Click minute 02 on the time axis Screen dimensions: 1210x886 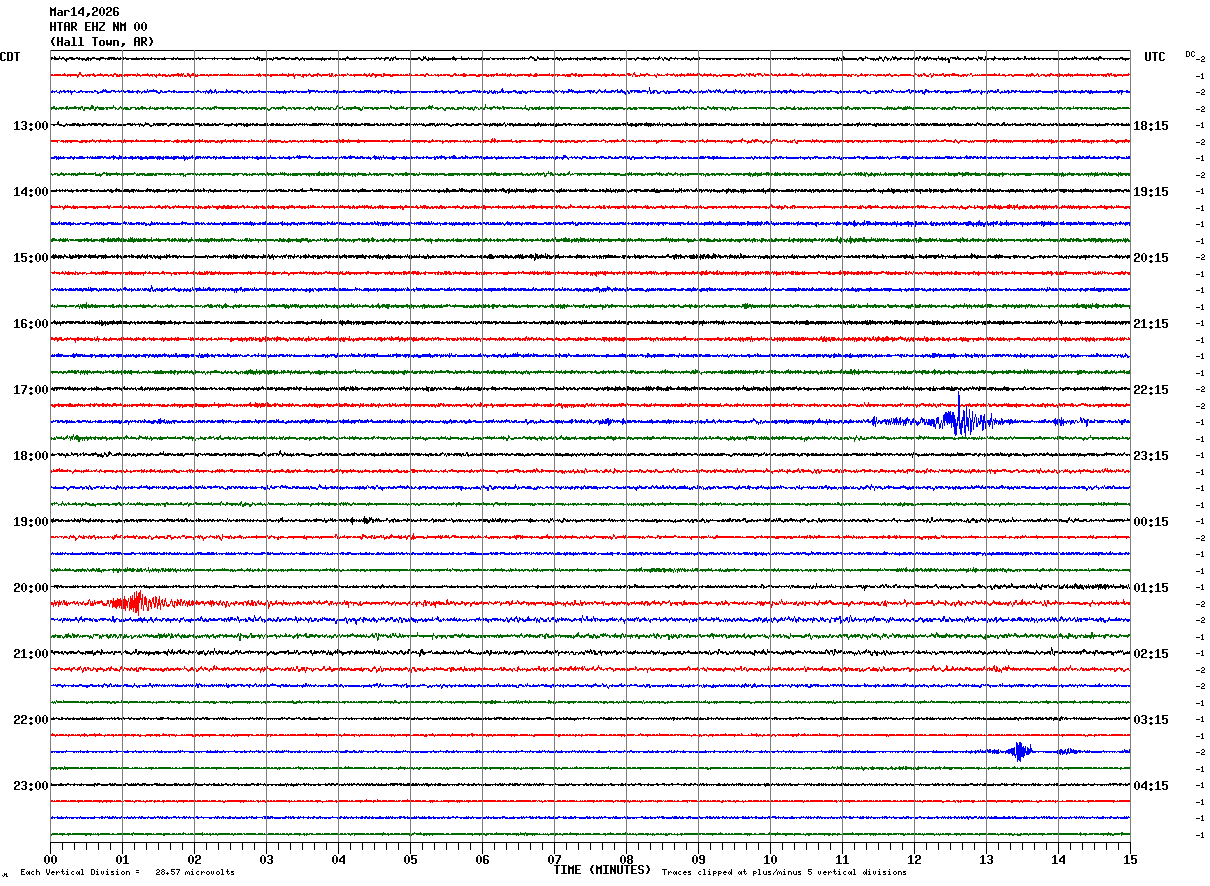click(194, 859)
